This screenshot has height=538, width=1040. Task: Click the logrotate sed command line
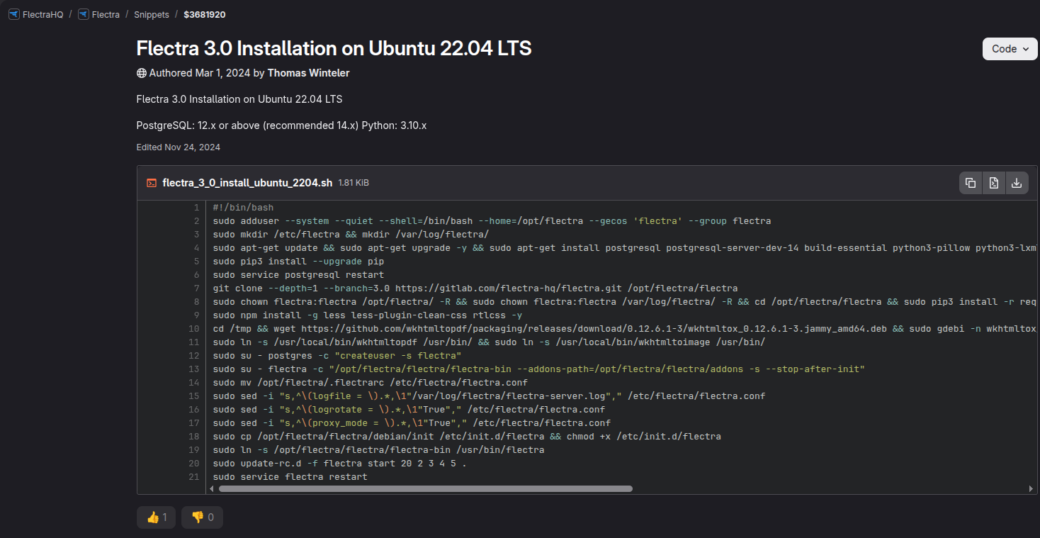click(409, 410)
